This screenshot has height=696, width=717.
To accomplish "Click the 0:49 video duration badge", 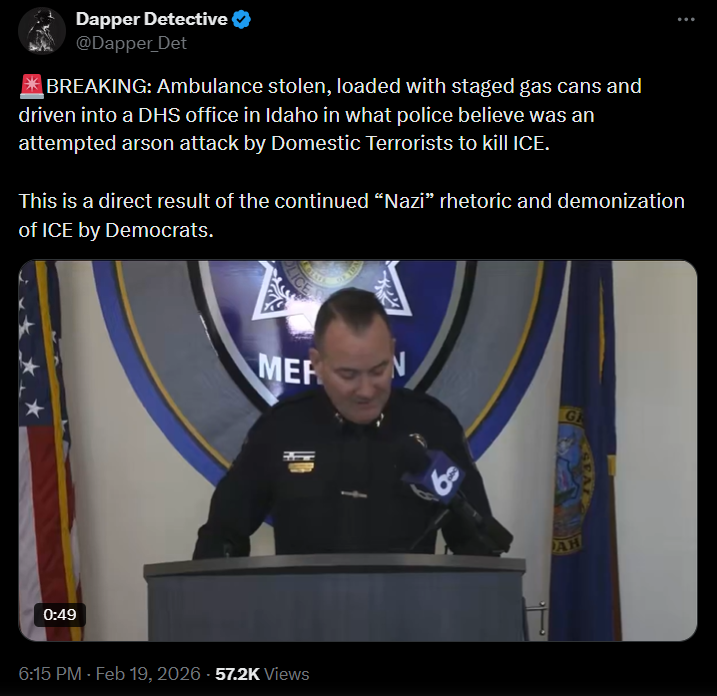I will pos(60,614).
